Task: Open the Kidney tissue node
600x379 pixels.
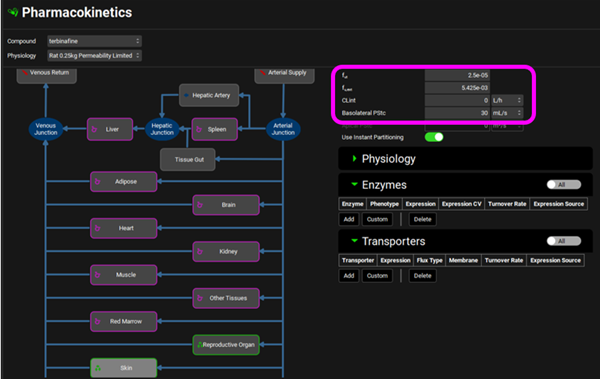Action: [x=226, y=252]
